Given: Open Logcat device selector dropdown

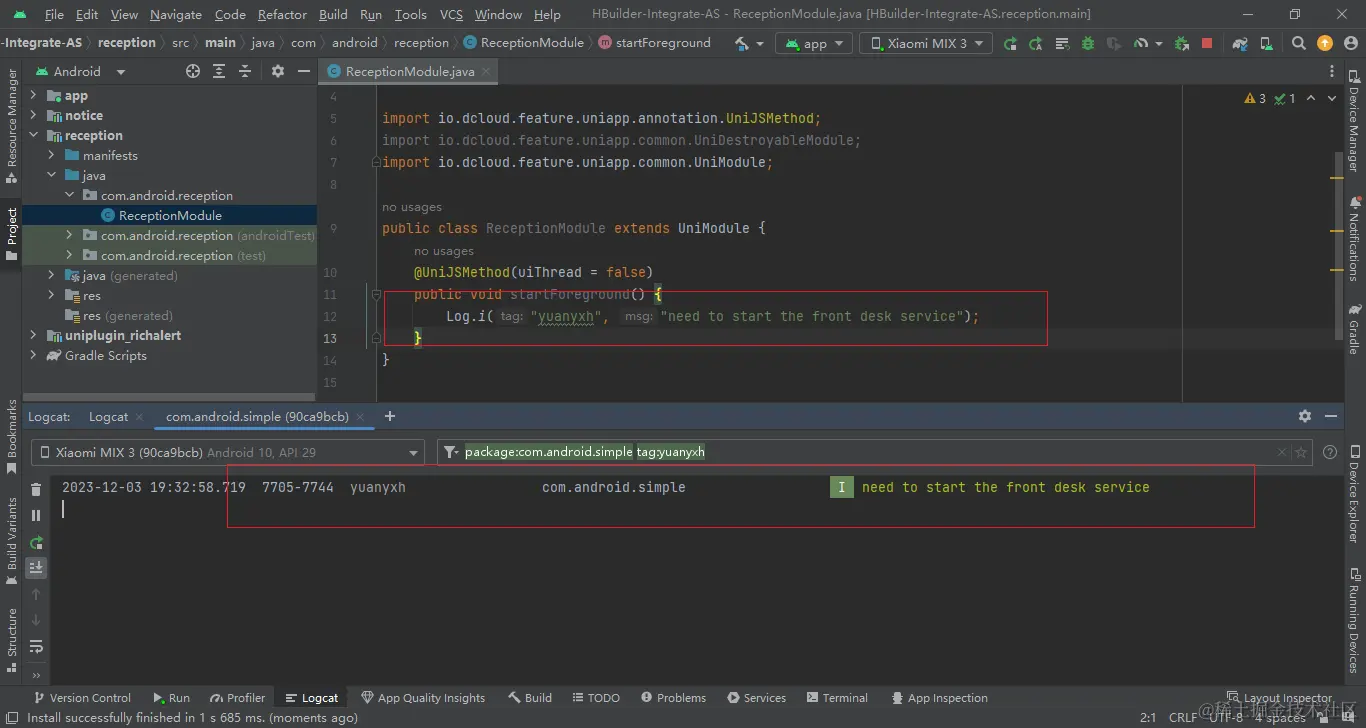Looking at the screenshot, I should 228,452.
